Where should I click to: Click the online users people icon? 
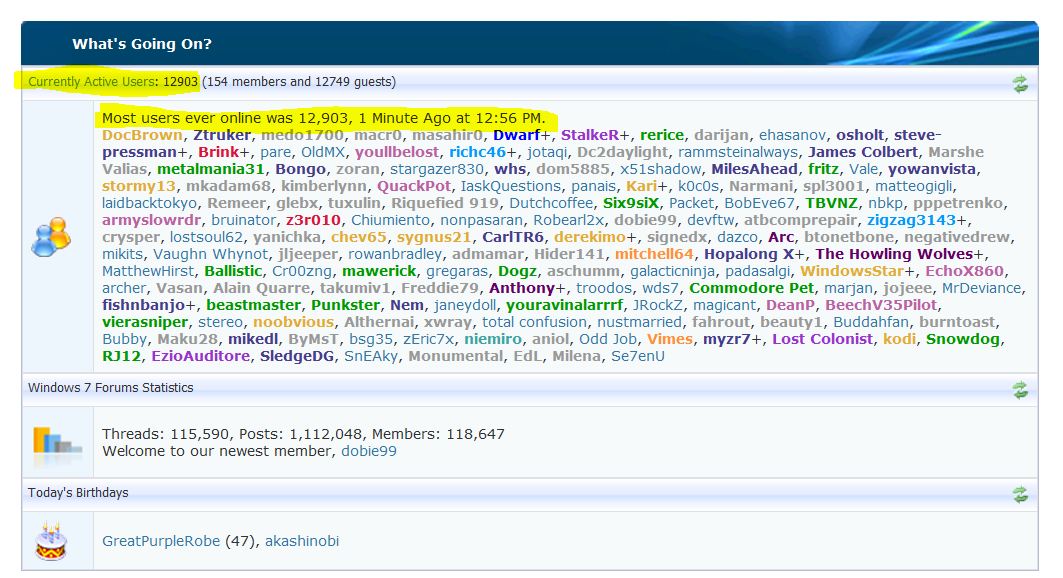tap(51, 237)
